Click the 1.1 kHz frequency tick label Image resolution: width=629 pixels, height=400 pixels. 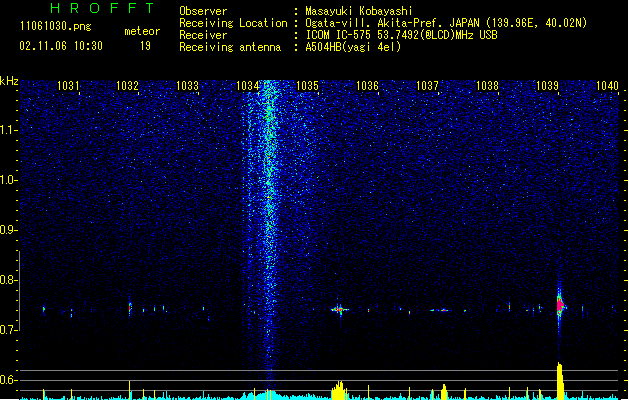pos(9,130)
